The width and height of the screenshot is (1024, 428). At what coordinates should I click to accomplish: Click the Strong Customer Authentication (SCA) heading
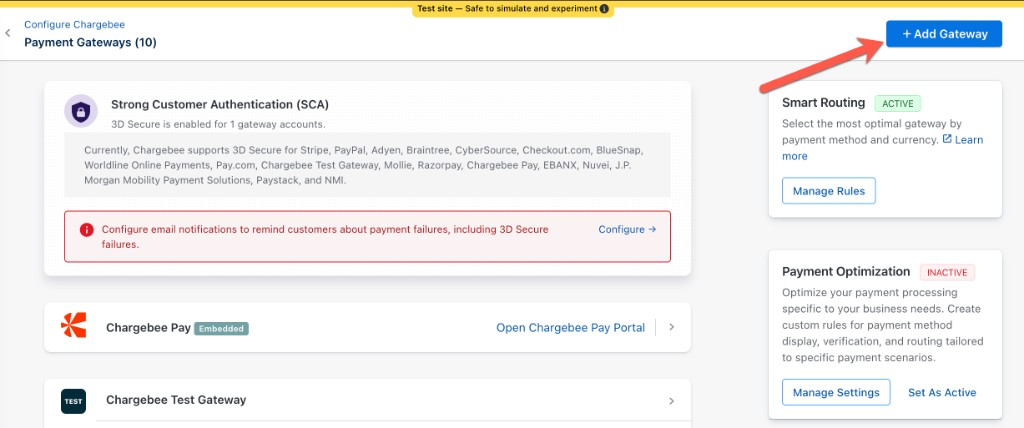tap(220, 104)
